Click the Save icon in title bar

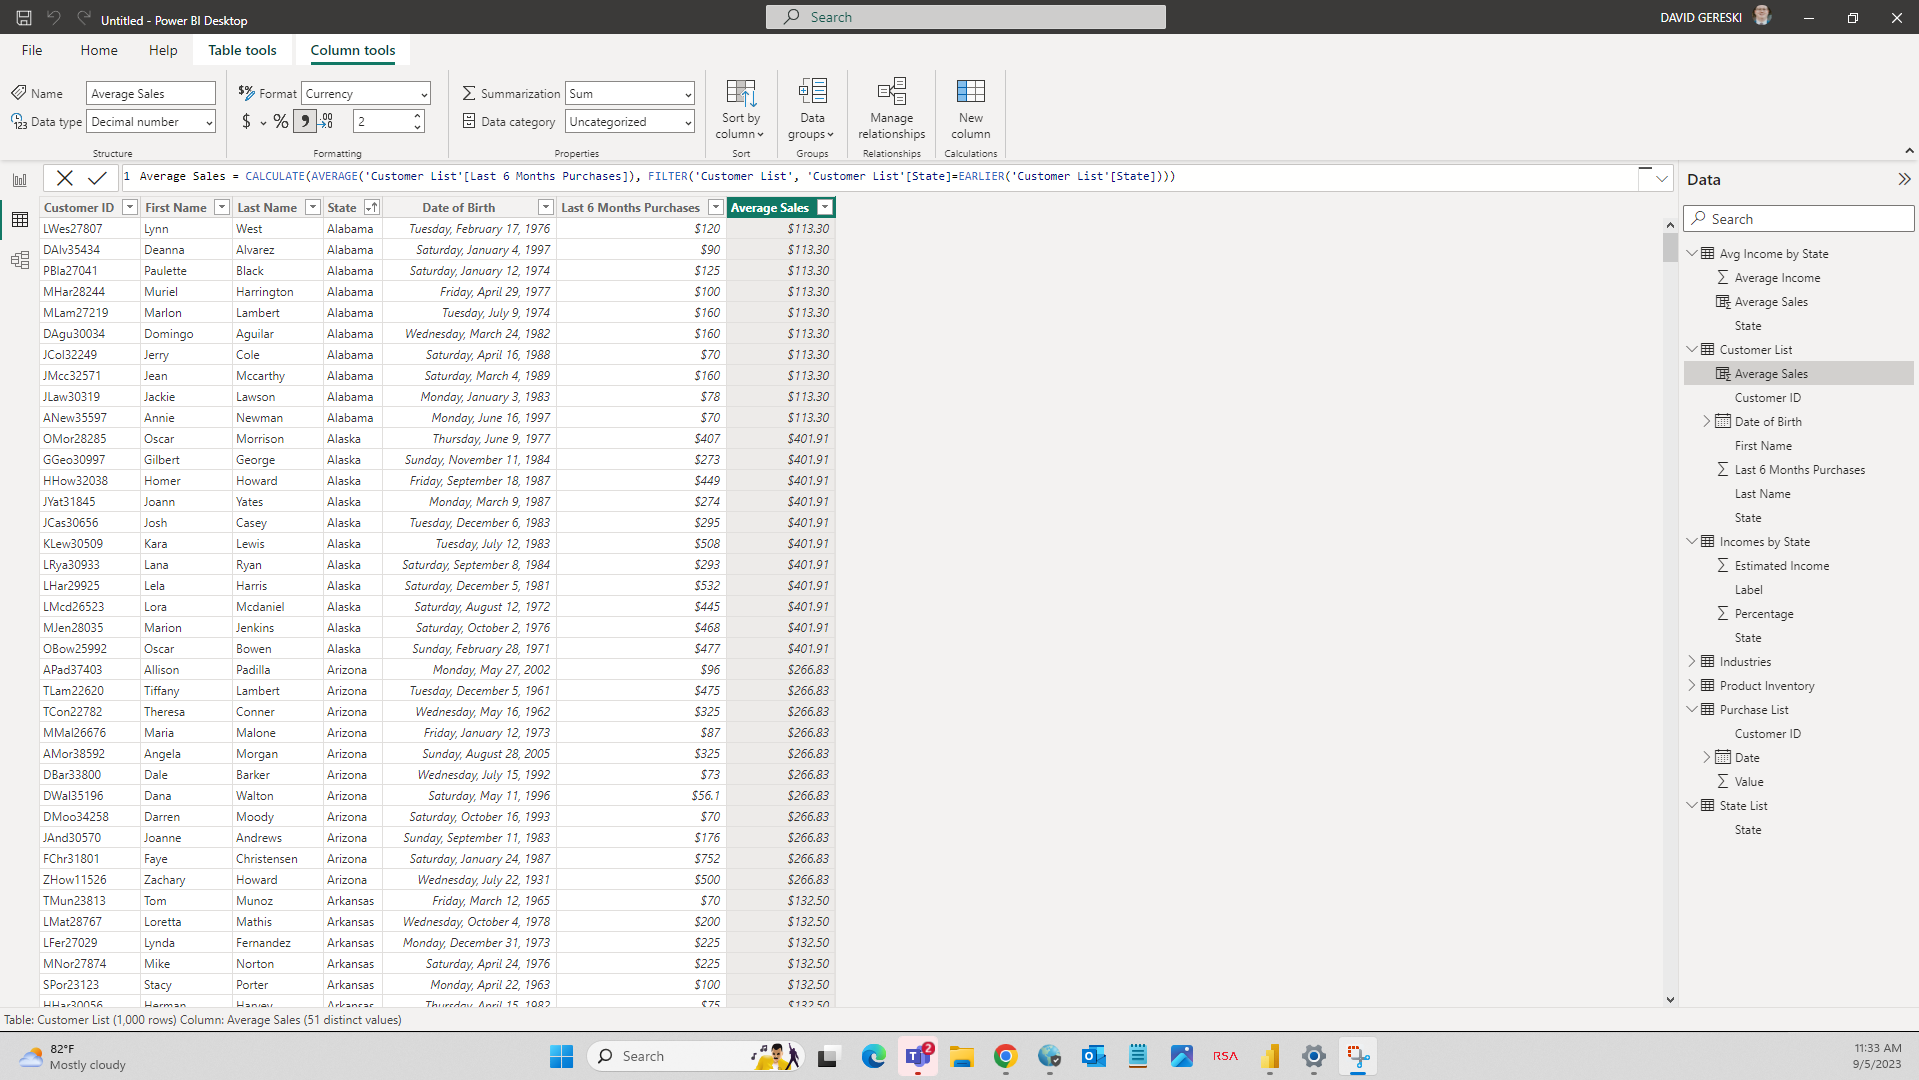point(24,18)
